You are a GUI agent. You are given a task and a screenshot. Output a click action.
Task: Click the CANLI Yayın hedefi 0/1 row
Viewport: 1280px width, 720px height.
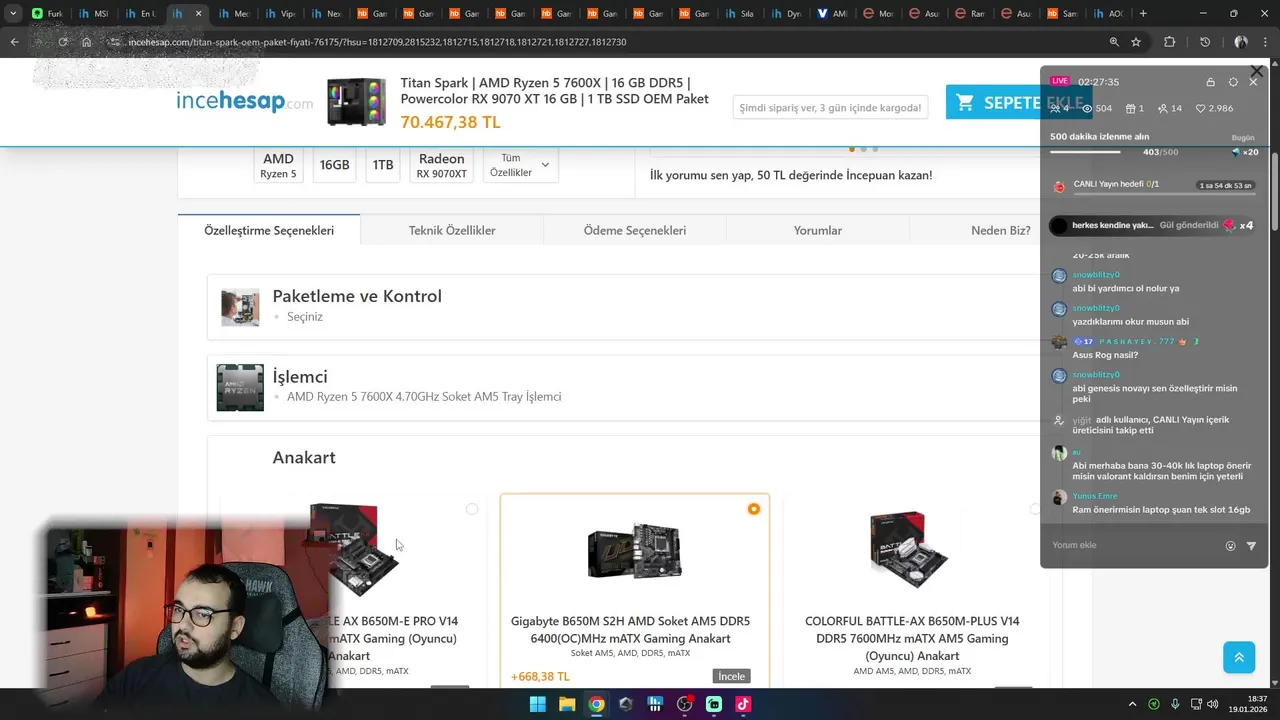[x=1153, y=185]
